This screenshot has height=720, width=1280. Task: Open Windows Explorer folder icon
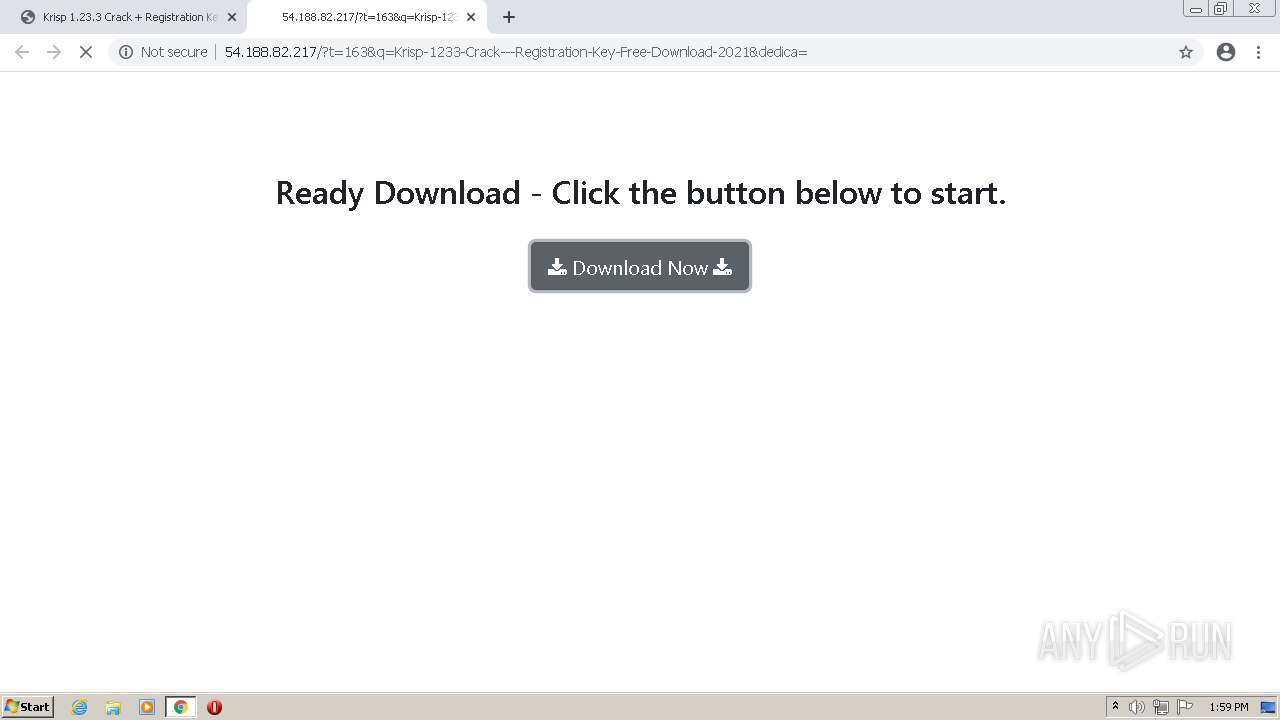click(113, 707)
